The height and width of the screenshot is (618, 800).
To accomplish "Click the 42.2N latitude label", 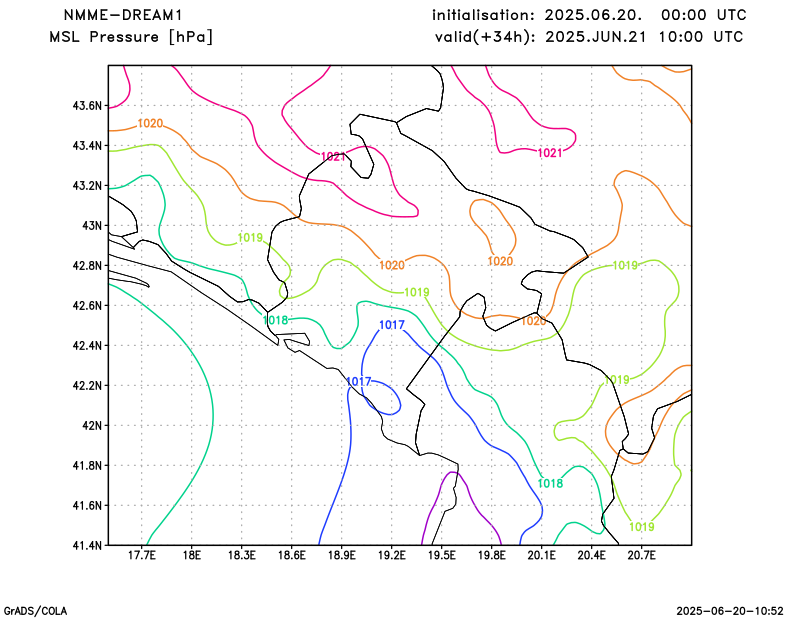I will 87,386.
